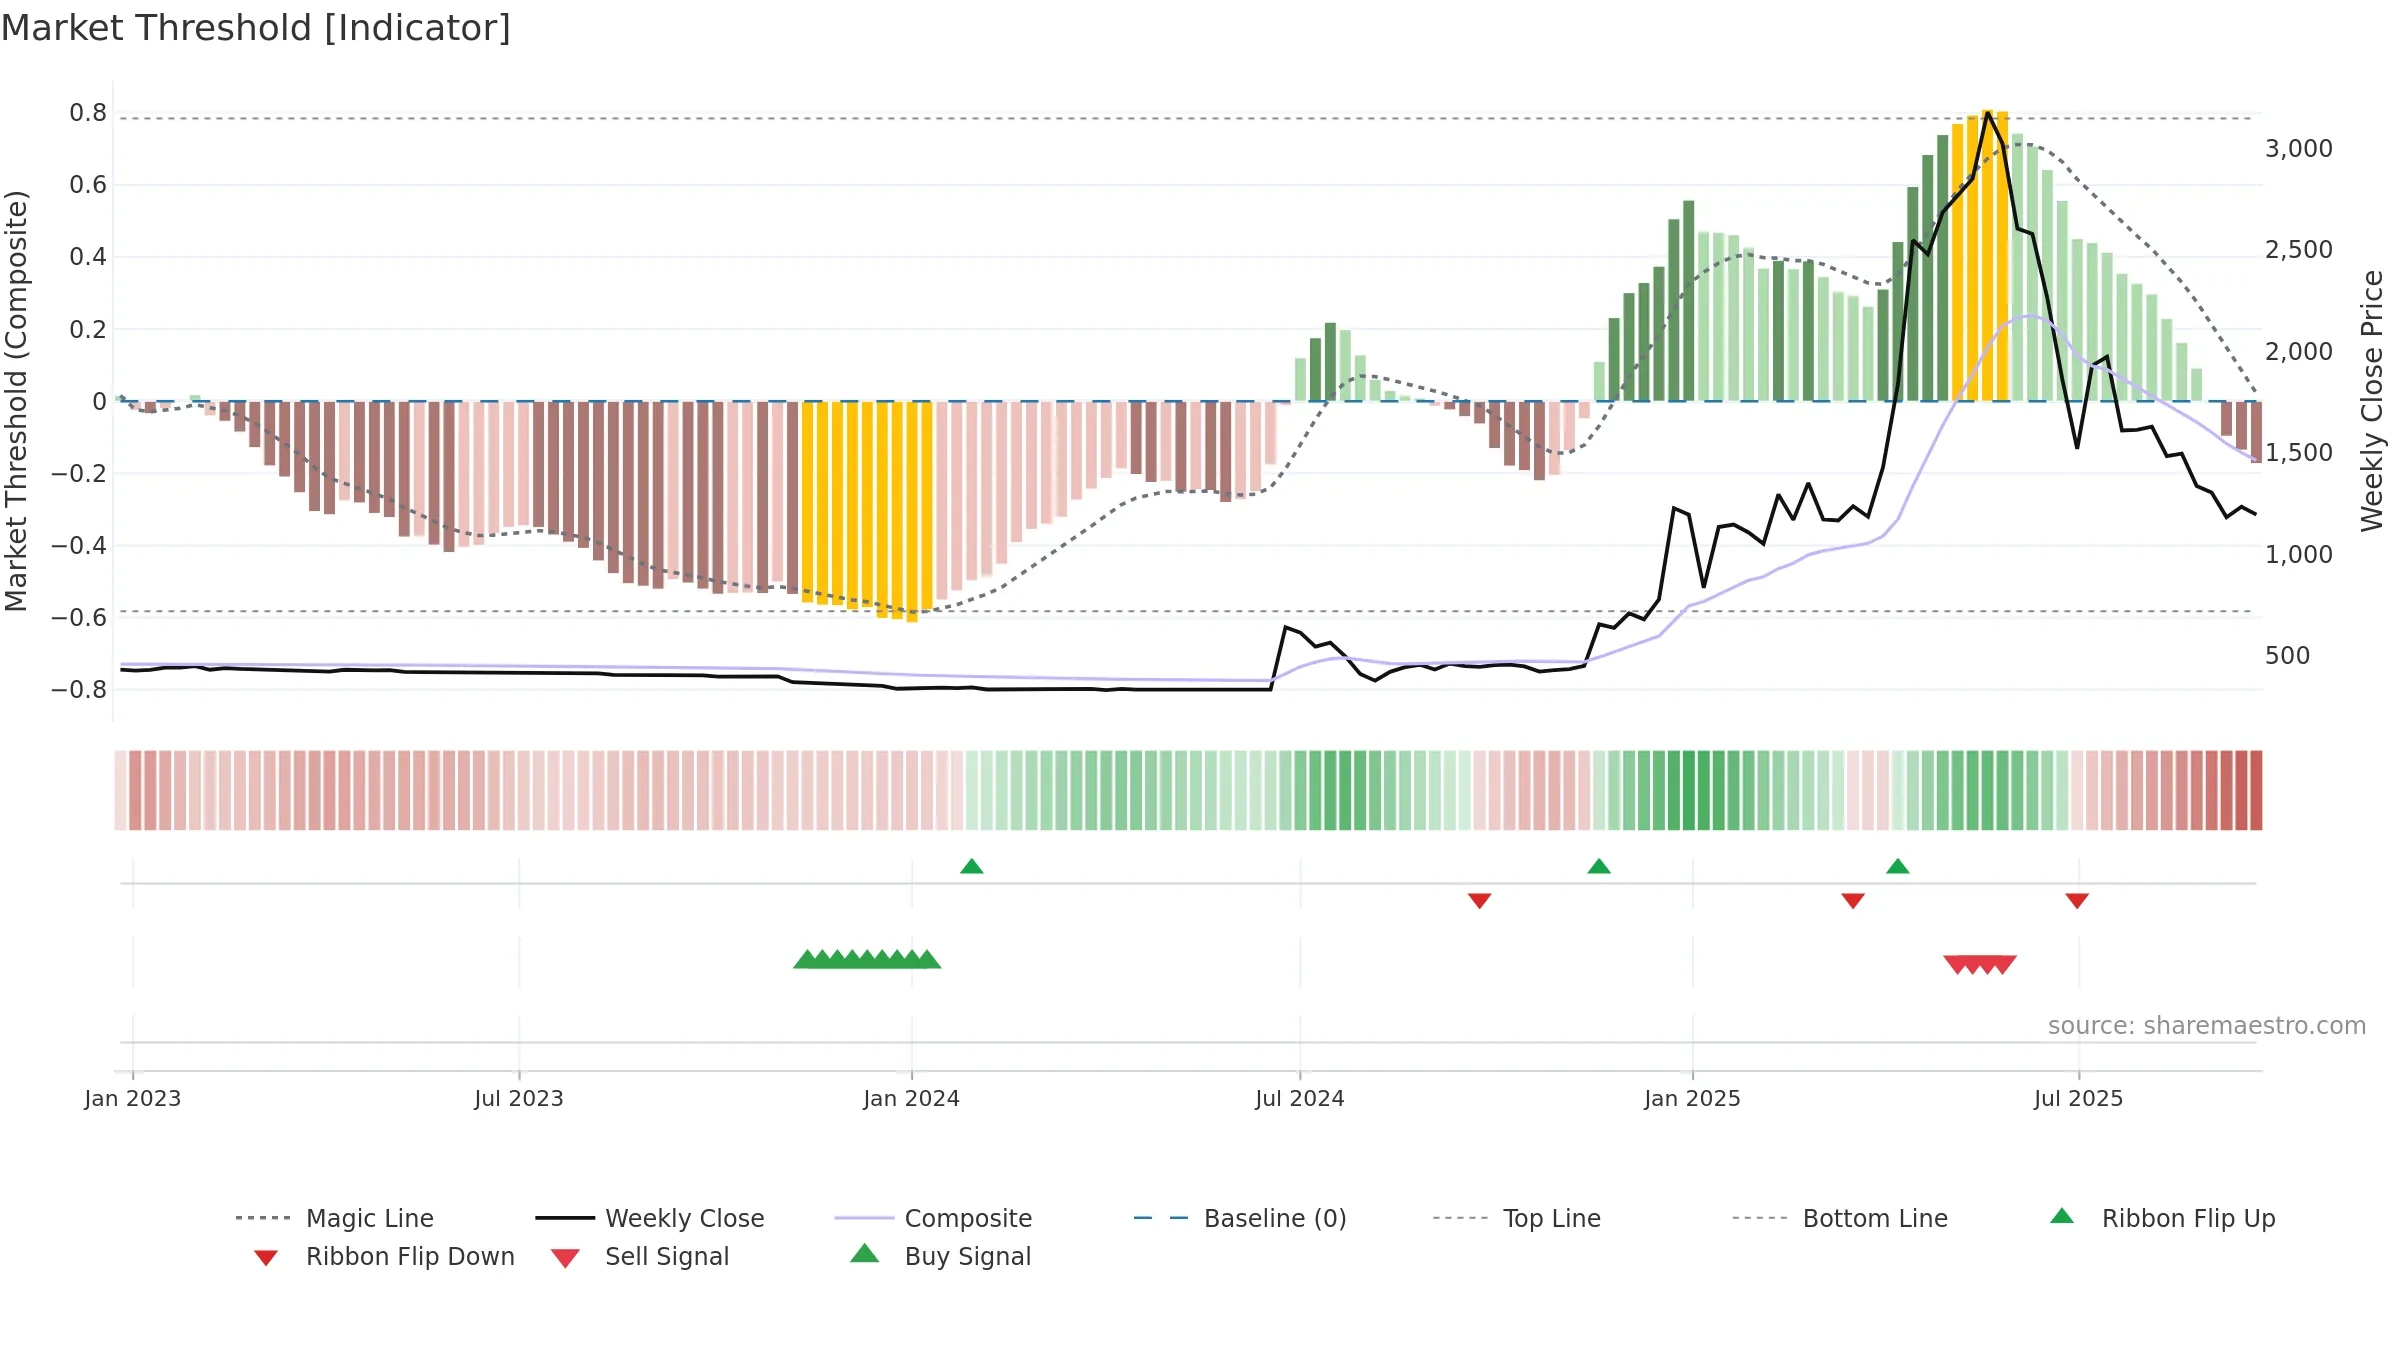The height and width of the screenshot is (1350, 2400).
Task: Toggle the Ribbon Flip Up legend entry
Action: [x=2162, y=1218]
